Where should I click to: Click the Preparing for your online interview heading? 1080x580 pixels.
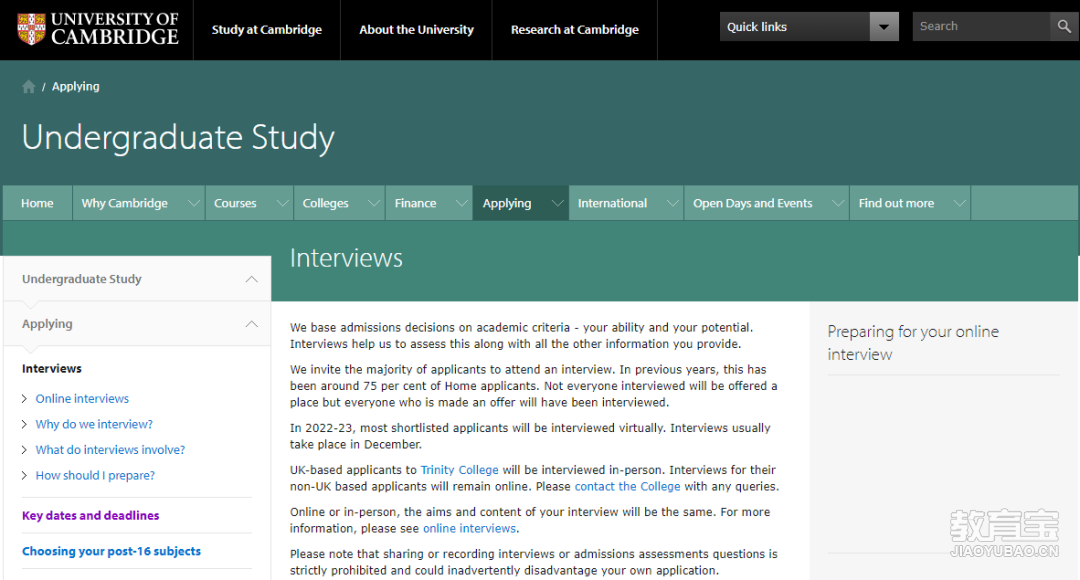[x=913, y=343]
